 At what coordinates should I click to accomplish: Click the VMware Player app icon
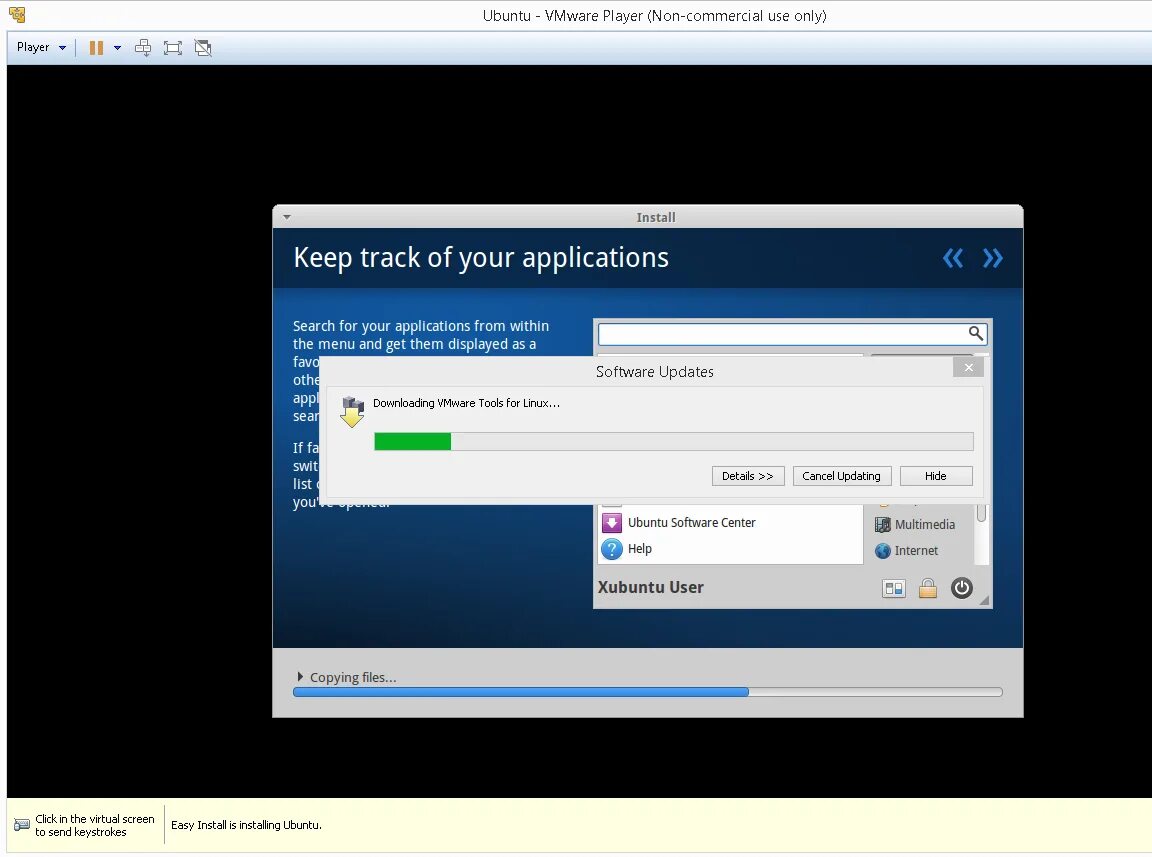(x=17, y=15)
